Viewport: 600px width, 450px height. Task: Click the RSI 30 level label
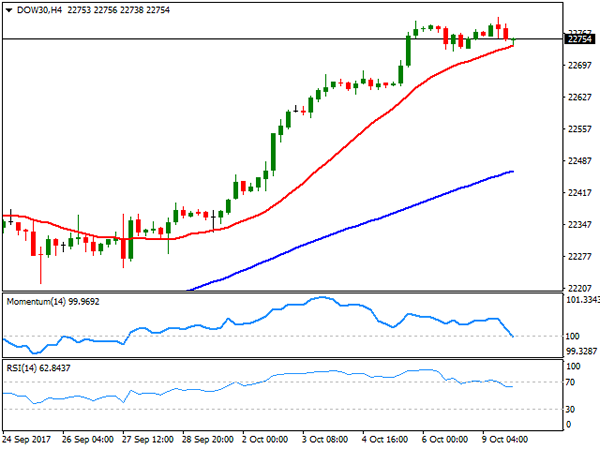[570, 409]
